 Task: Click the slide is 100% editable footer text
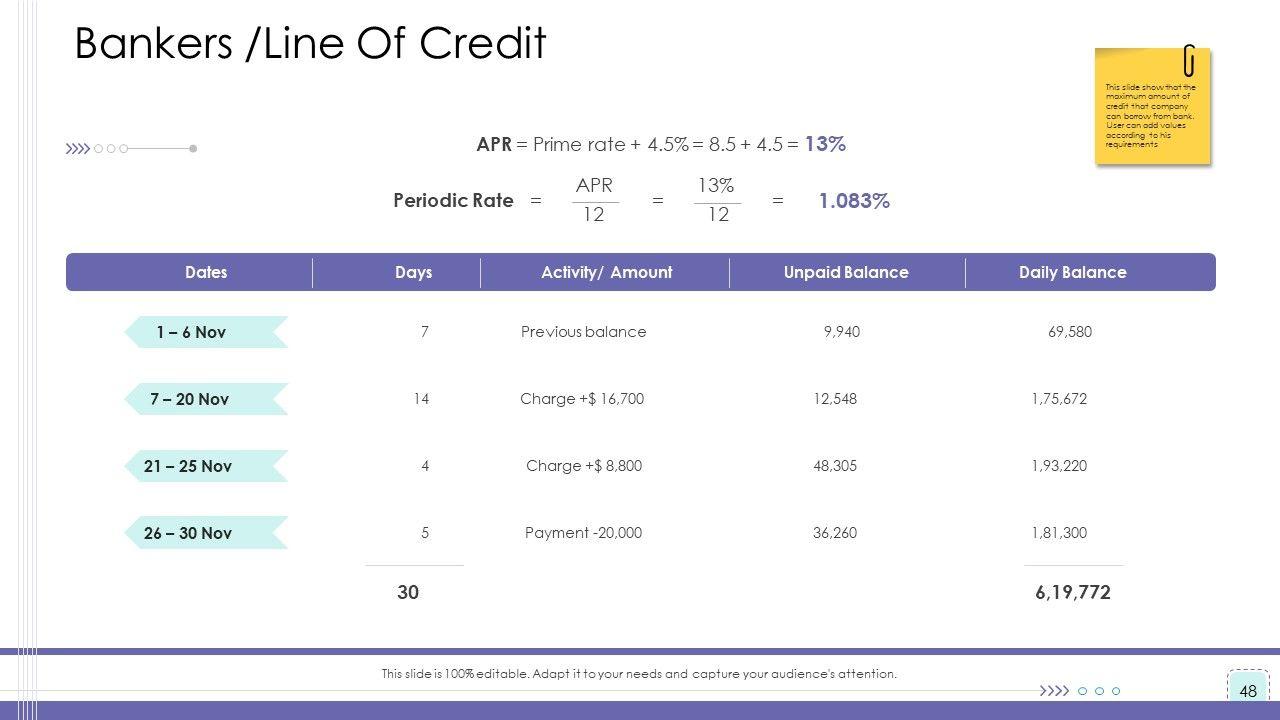[x=639, y=674]
